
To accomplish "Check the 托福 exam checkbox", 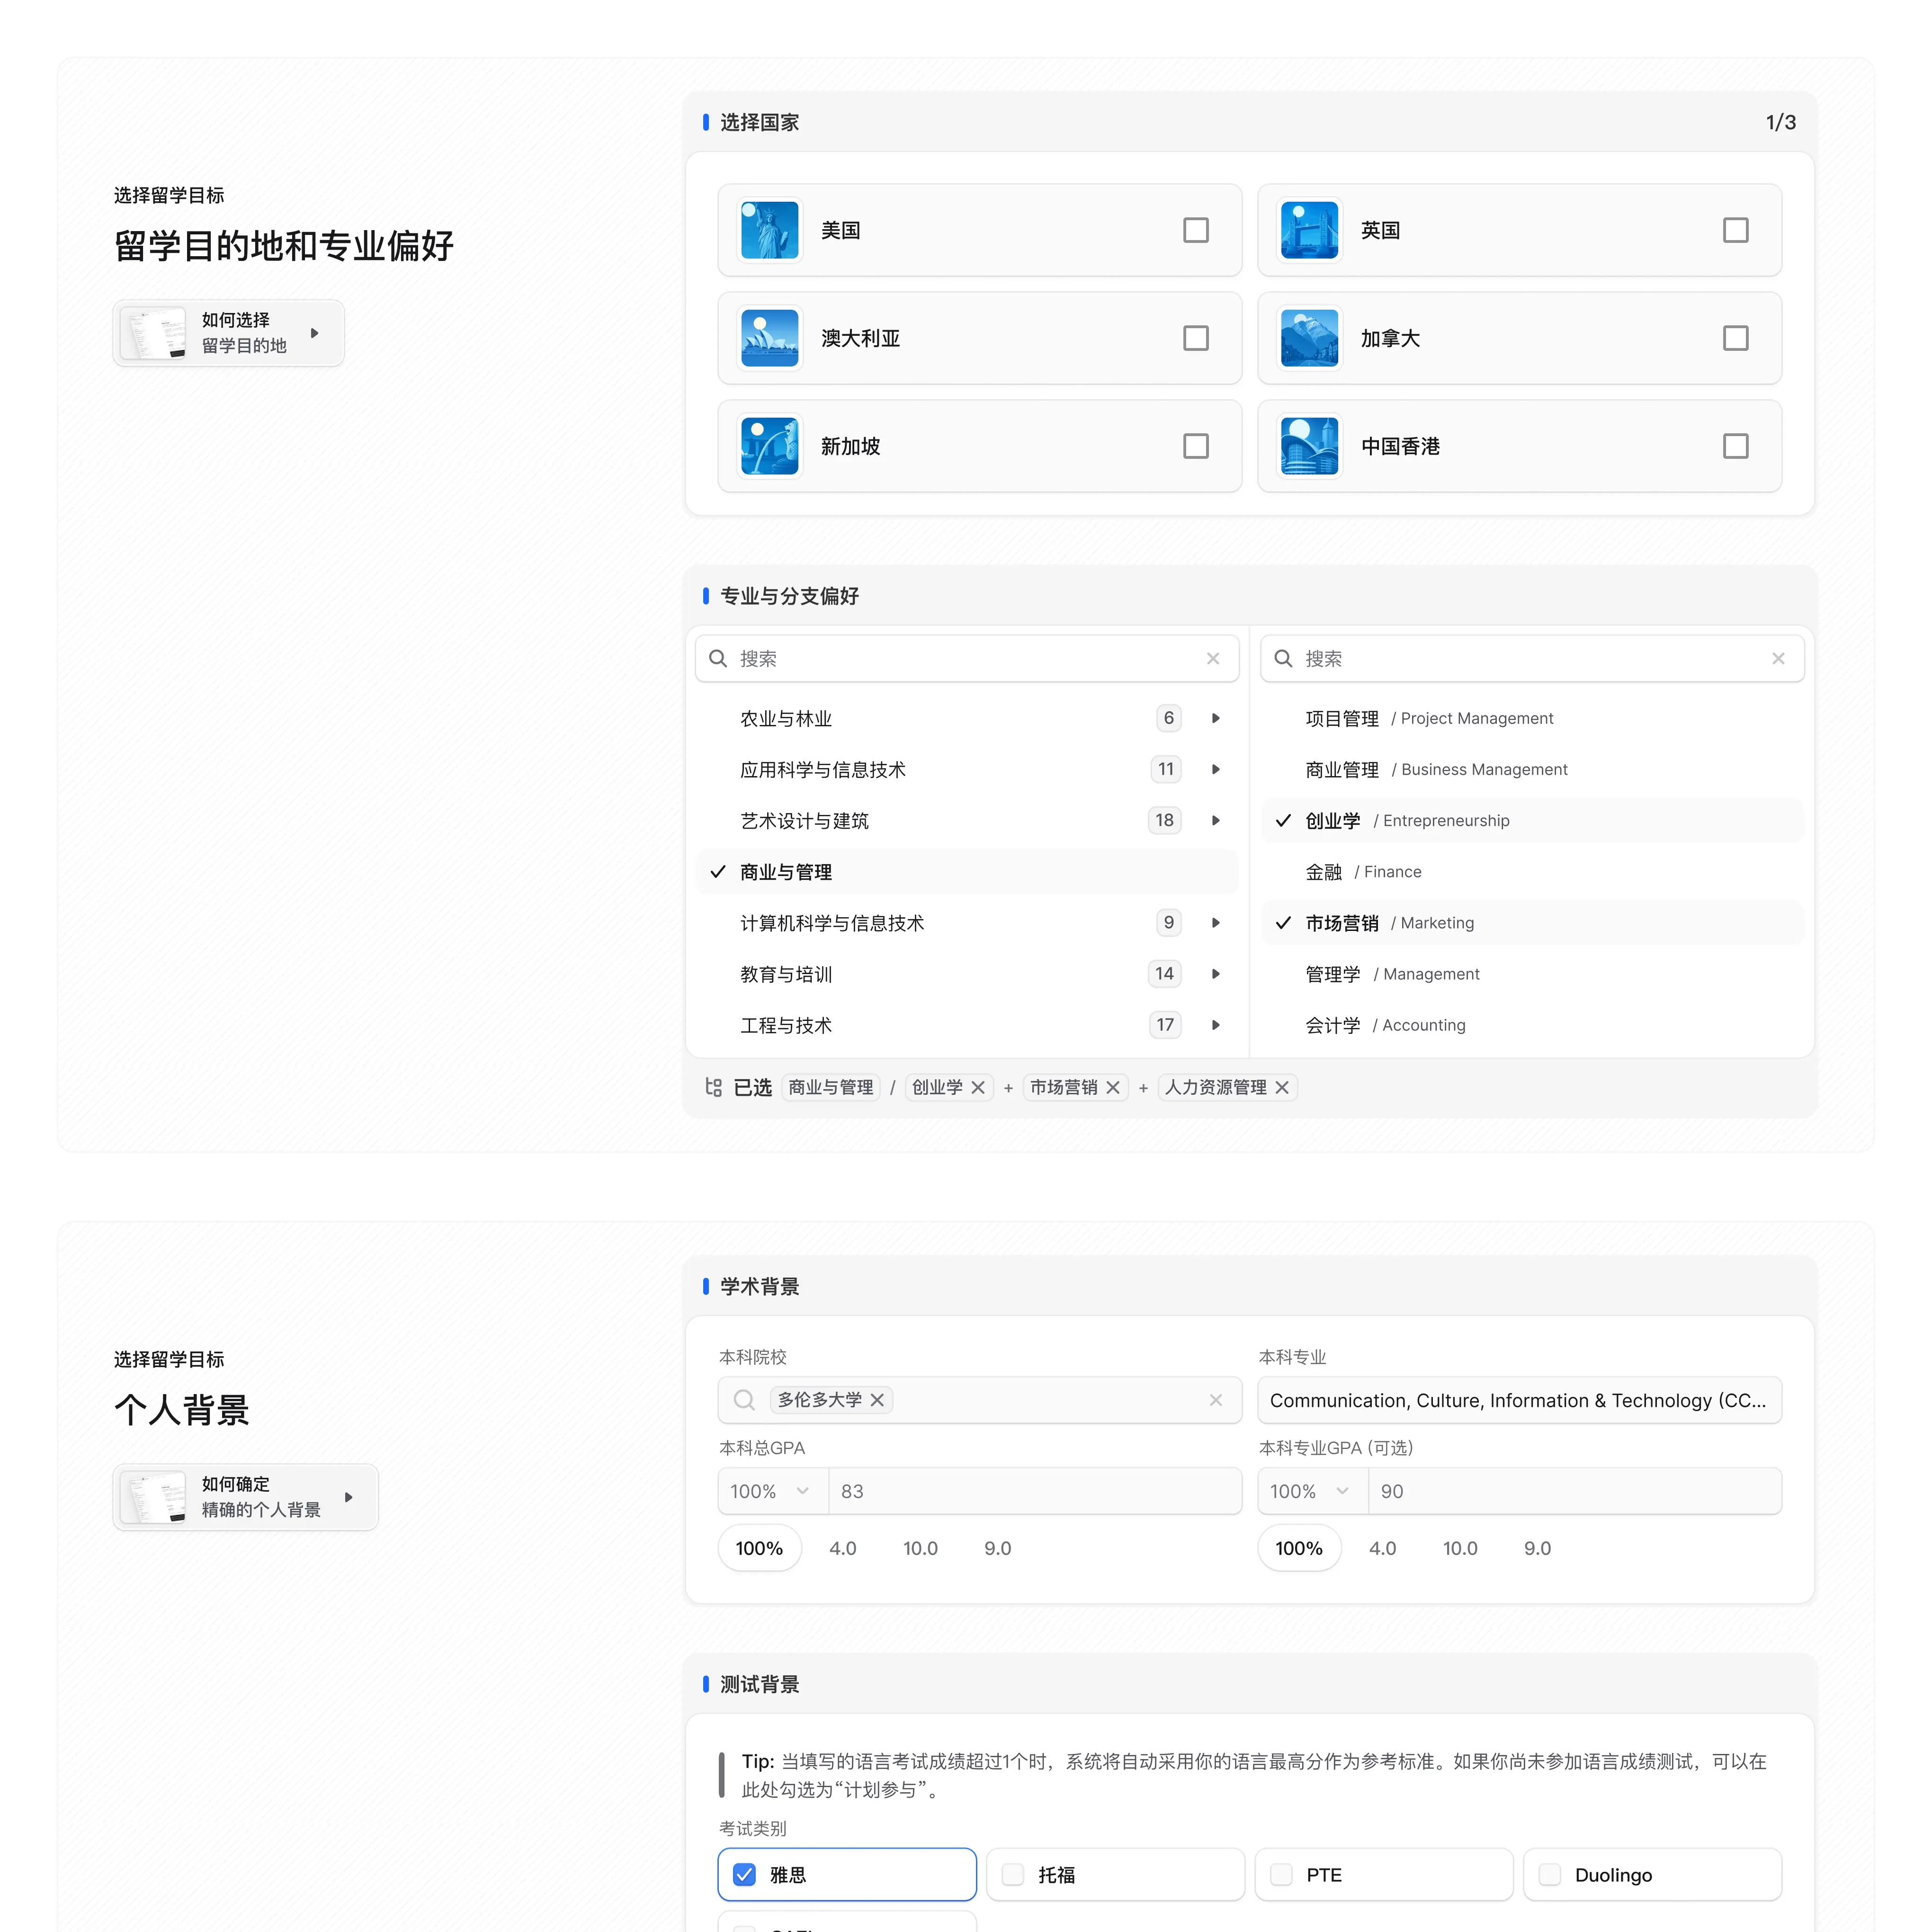I will click(x=1013, y=1874).
